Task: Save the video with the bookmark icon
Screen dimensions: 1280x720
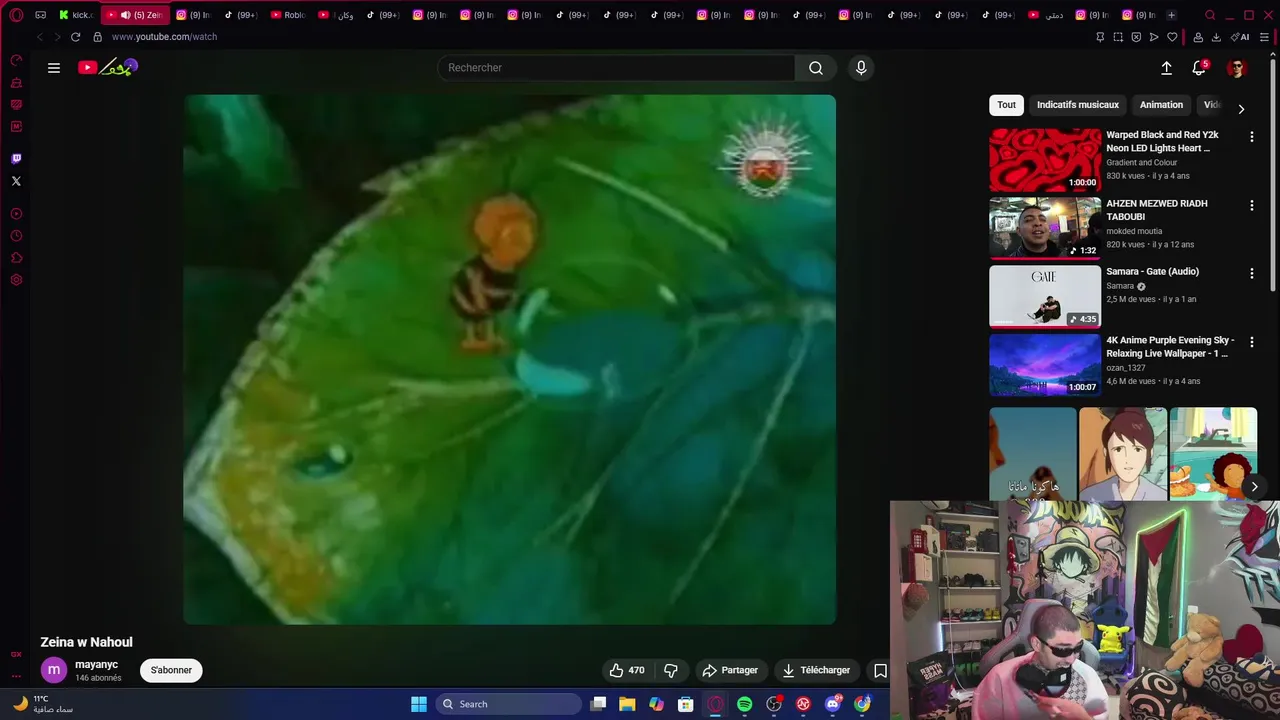Action: pyautogui.click(x=880, y=670)
